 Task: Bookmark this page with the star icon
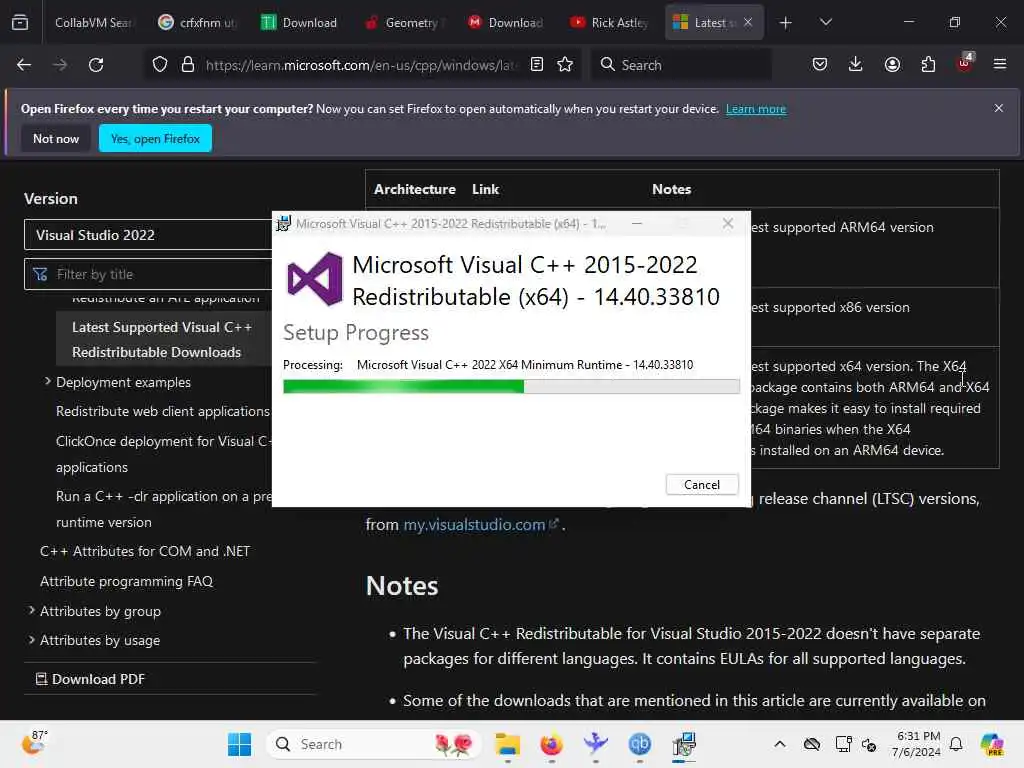[565, 65]
